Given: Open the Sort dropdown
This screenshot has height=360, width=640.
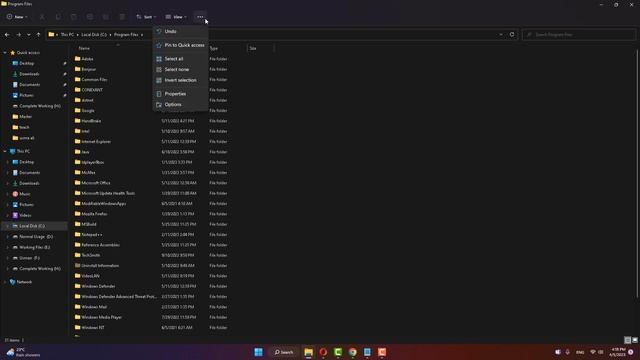Looking at the screenshot, I should pos(146,17).
